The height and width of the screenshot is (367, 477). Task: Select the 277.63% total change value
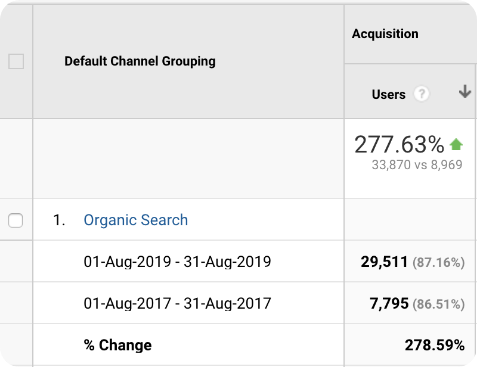399,145
